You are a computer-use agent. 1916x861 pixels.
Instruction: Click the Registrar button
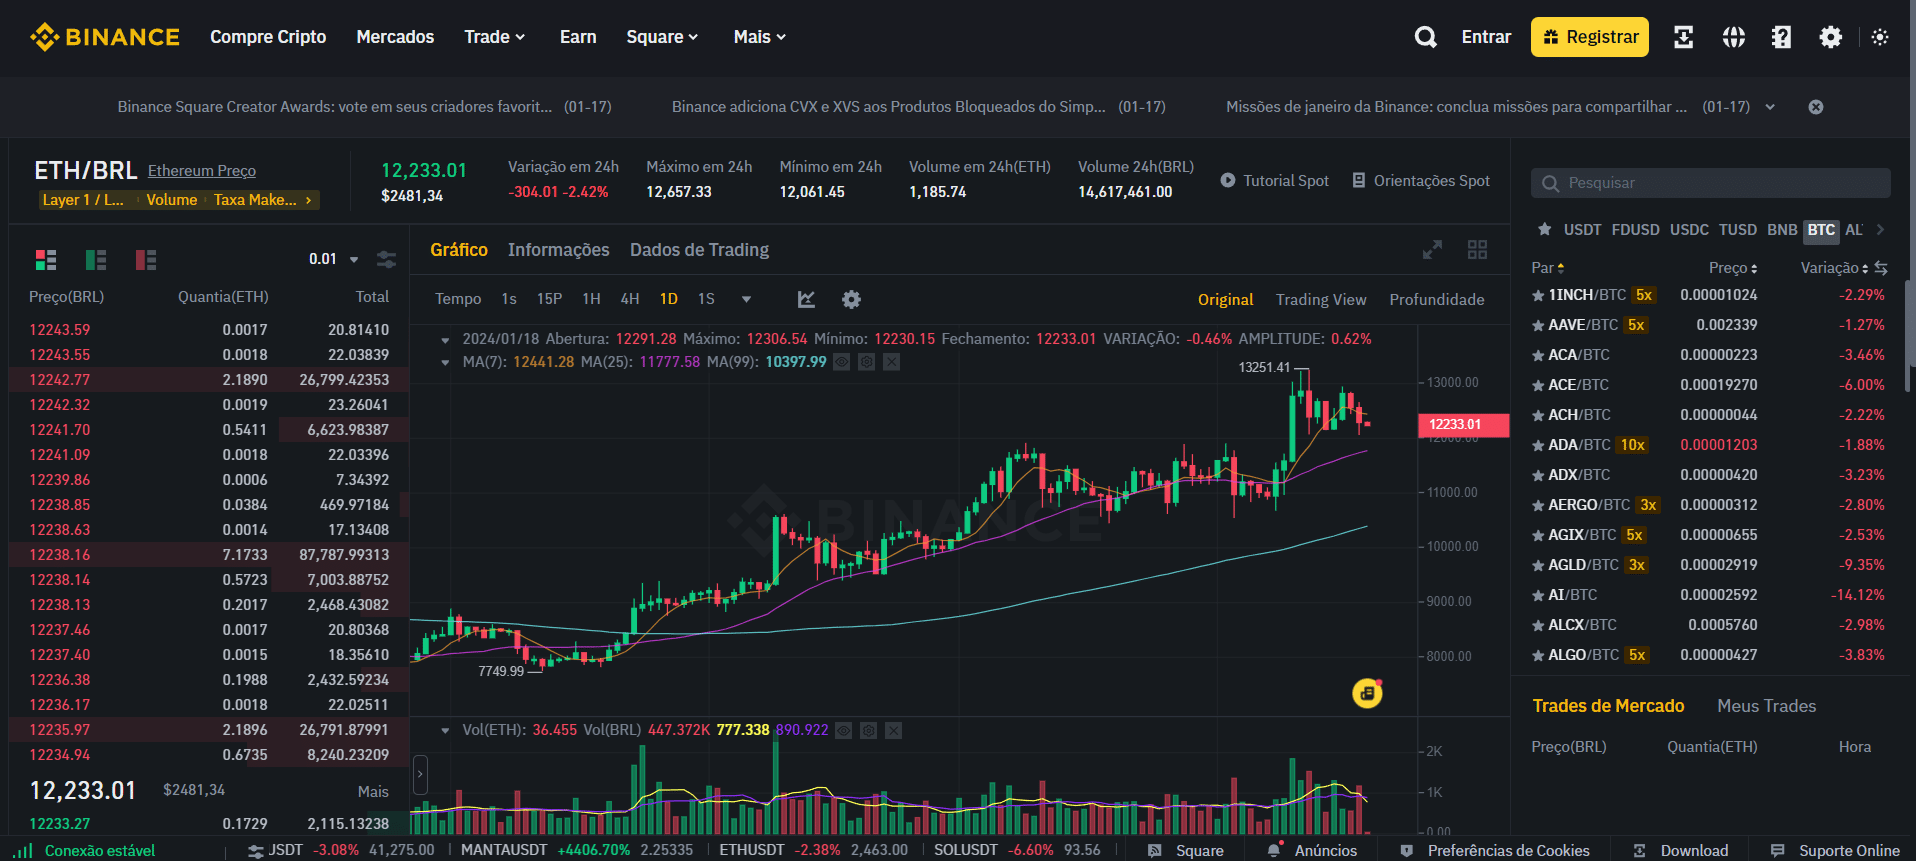coord(1589,37)
